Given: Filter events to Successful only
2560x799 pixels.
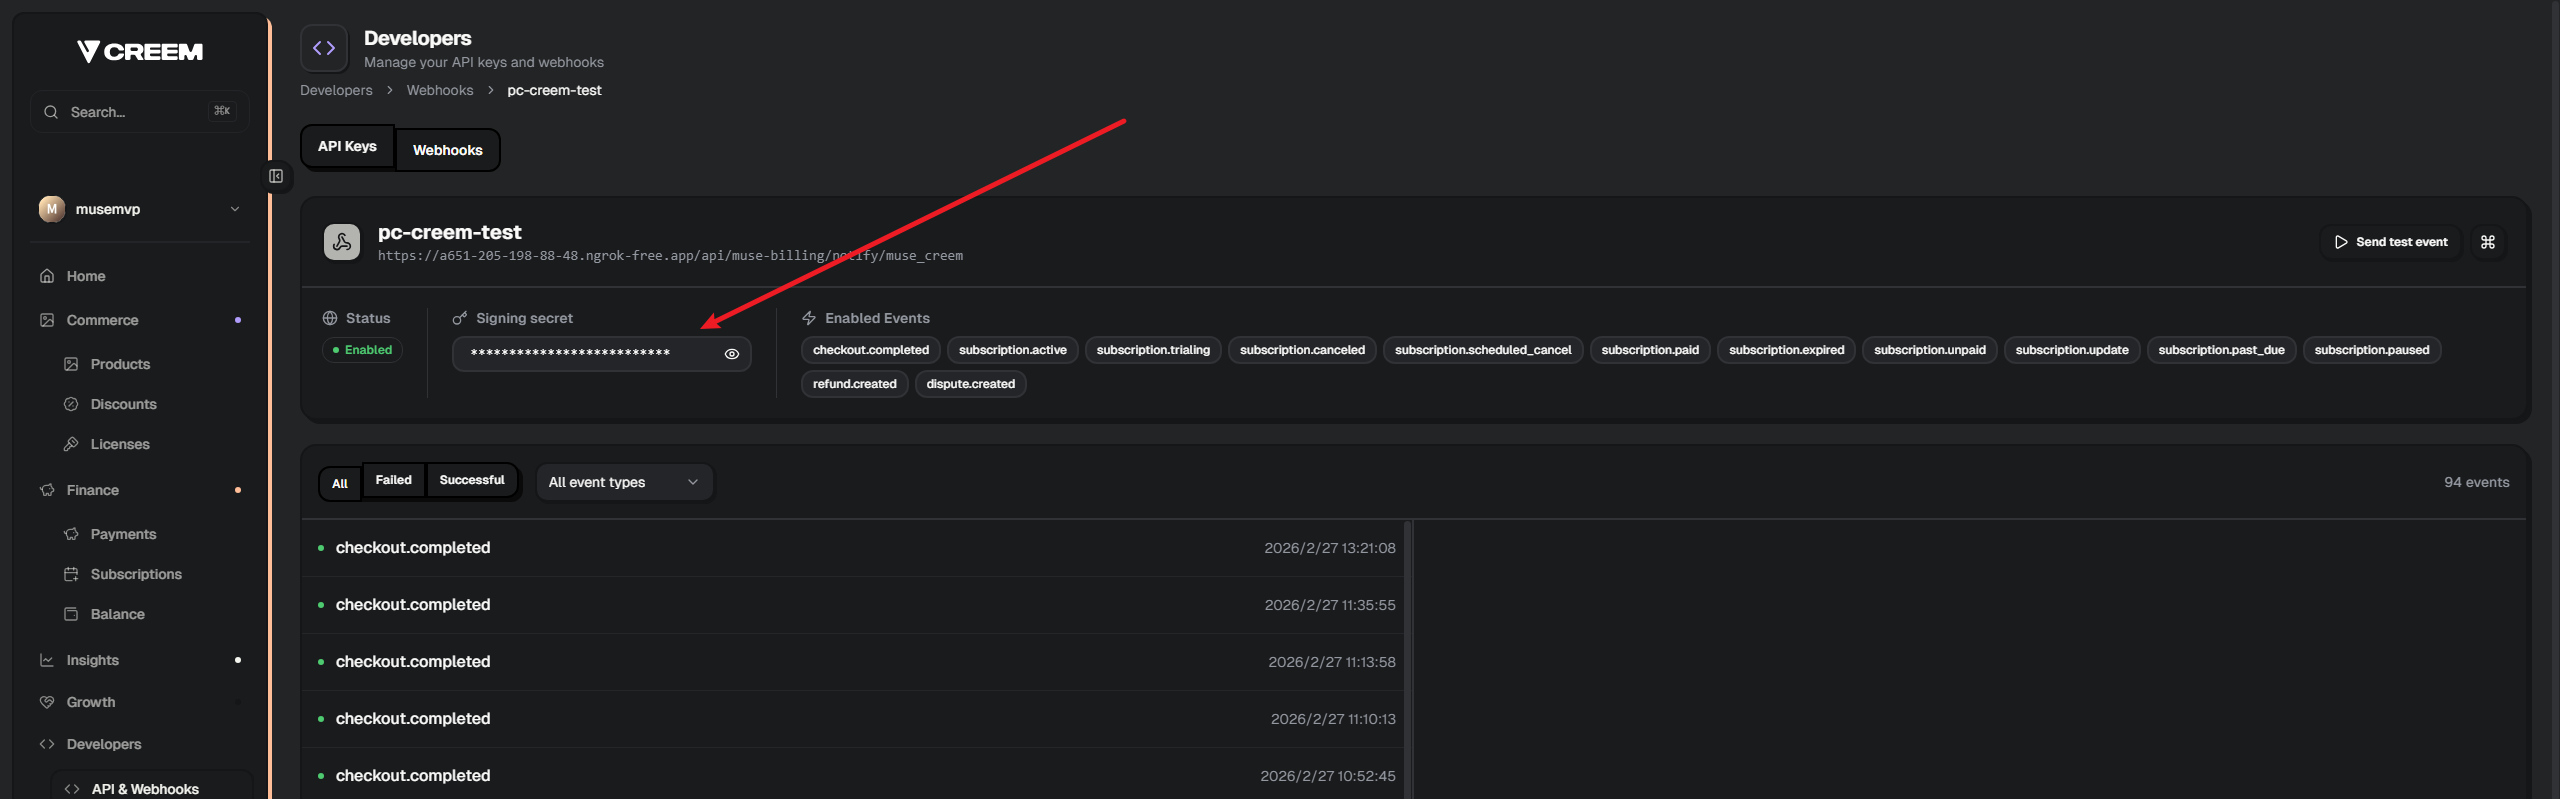Looking at the screenshot, I should pyautogui.click(x=471, y=481).
